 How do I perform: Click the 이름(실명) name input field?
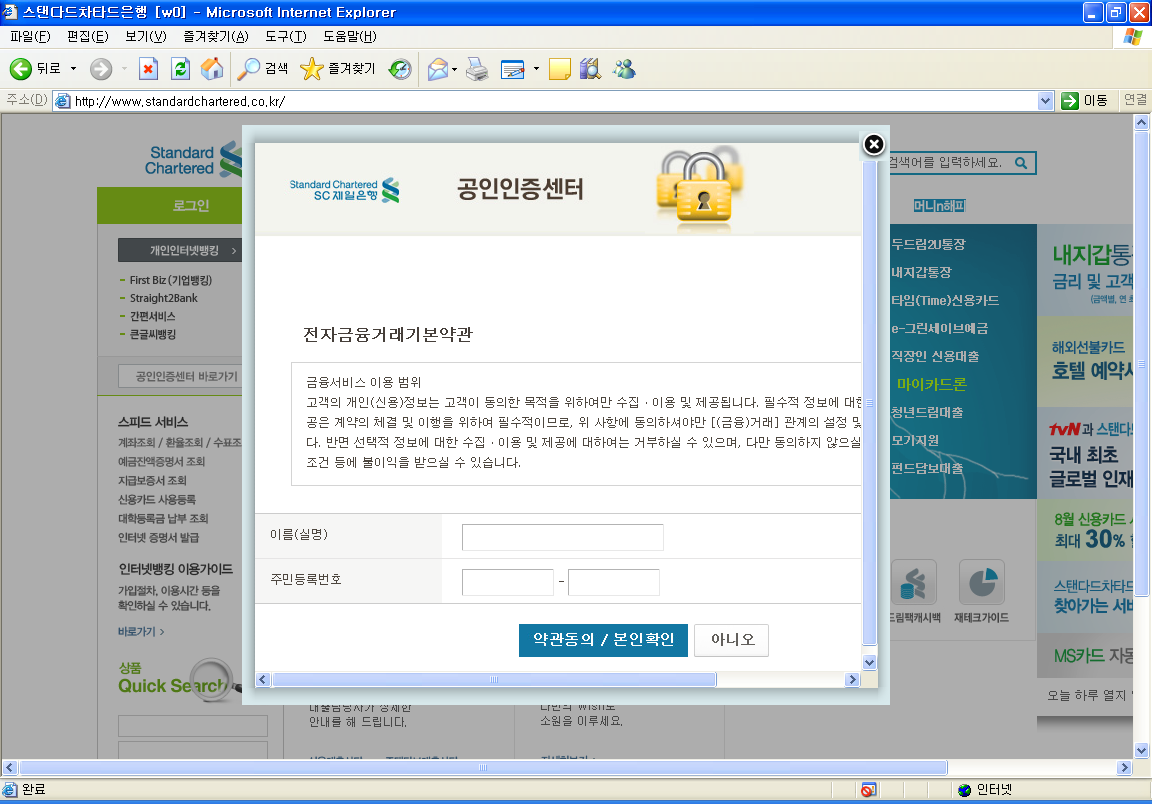[x=563, y=537]
